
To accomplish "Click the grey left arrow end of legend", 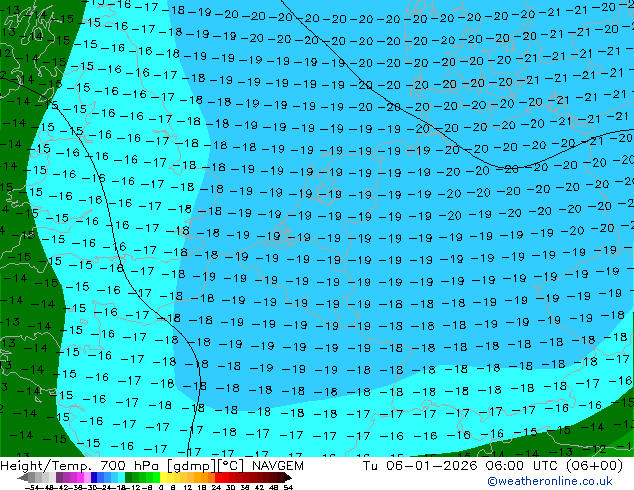I will [23, 477].
